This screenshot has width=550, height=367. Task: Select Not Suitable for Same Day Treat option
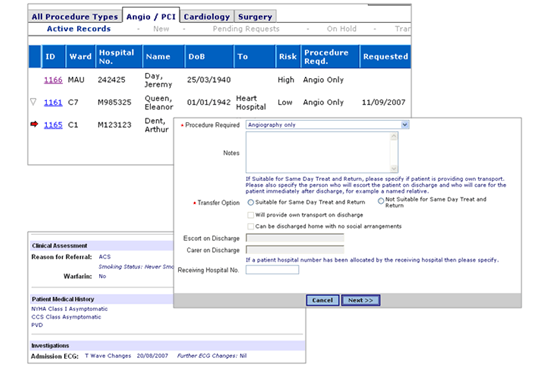point(381,201)
